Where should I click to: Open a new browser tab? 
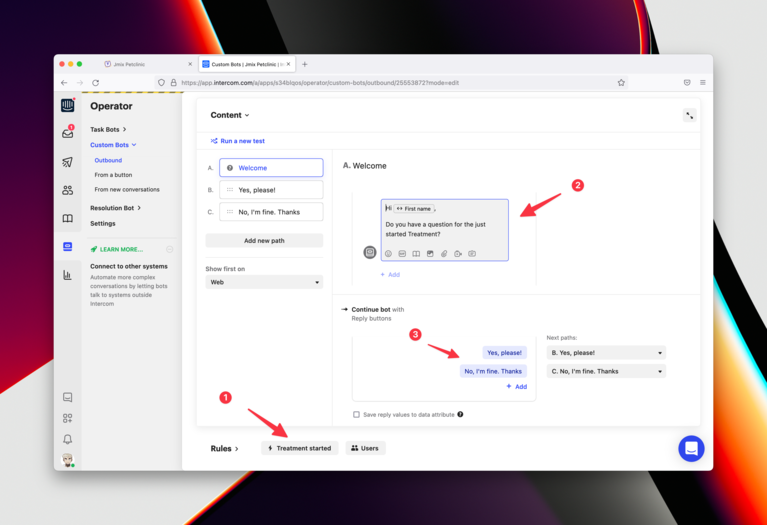tap(305, 64)
